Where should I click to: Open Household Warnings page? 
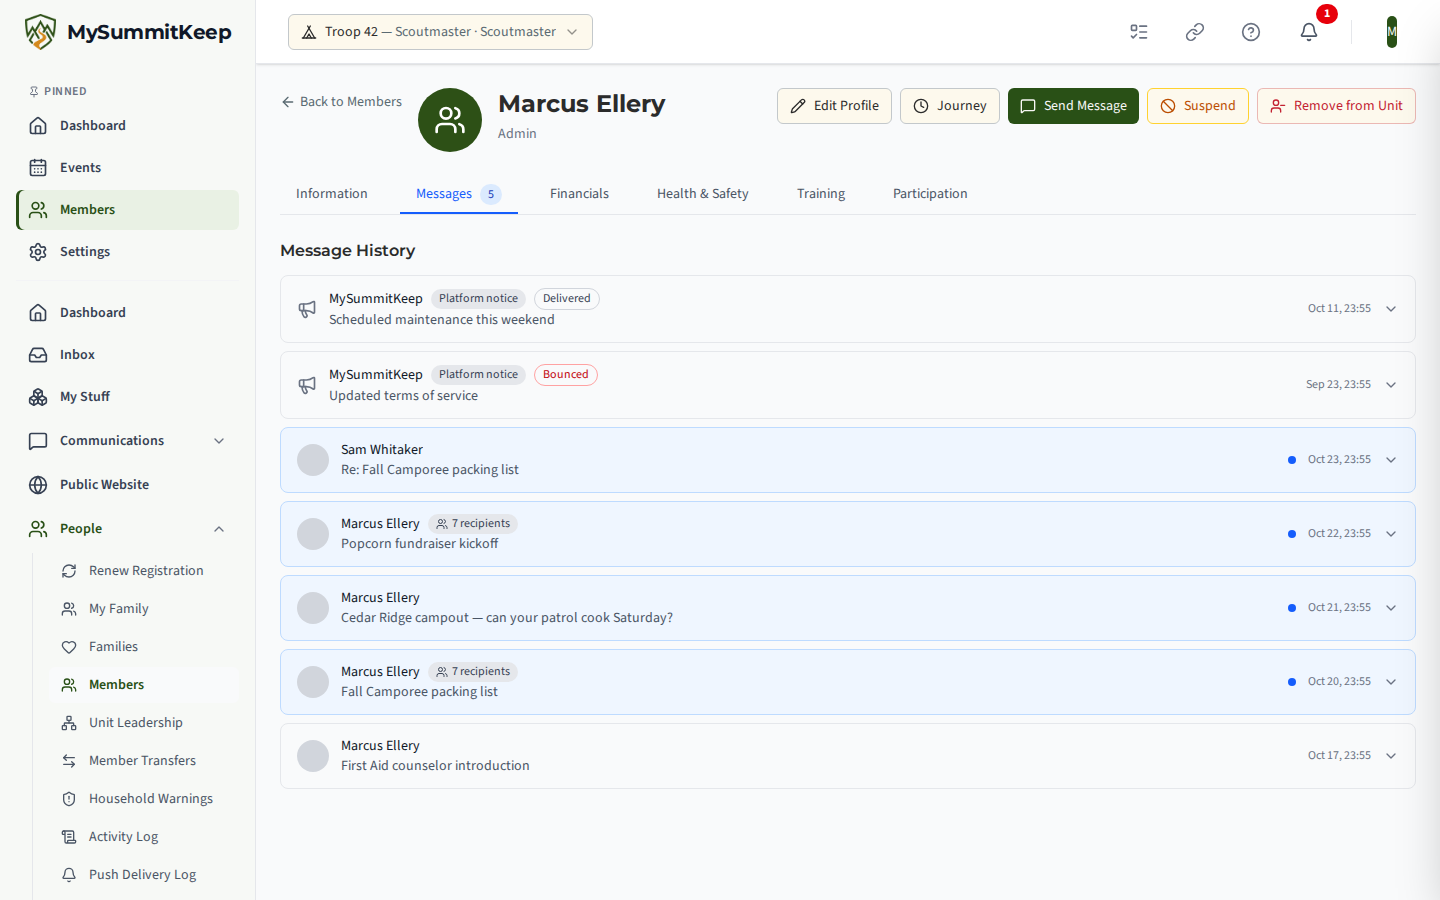pos(144,799)
